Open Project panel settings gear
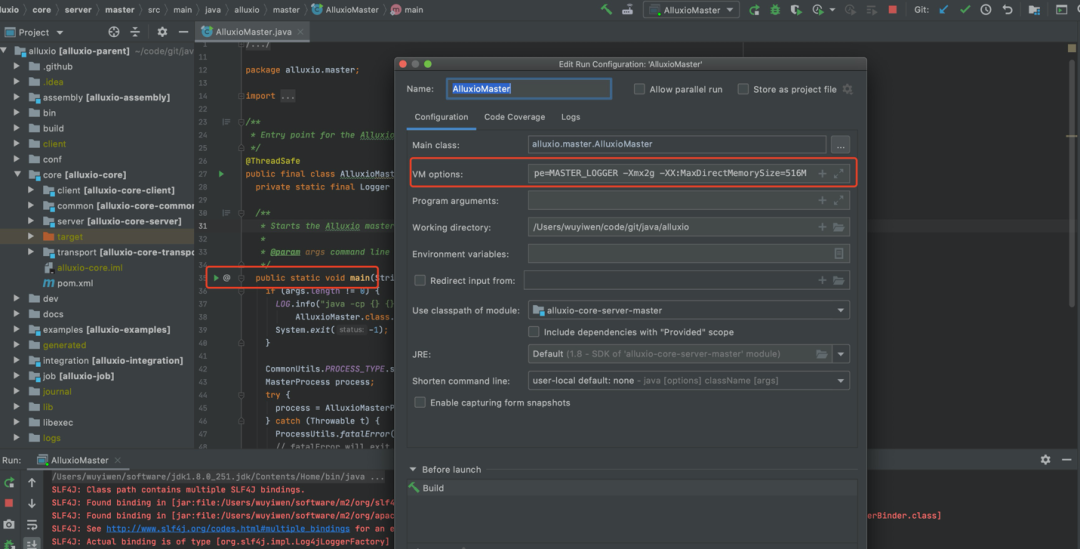The width and height of the screenshot is (1080, 549). pos(162,32)
